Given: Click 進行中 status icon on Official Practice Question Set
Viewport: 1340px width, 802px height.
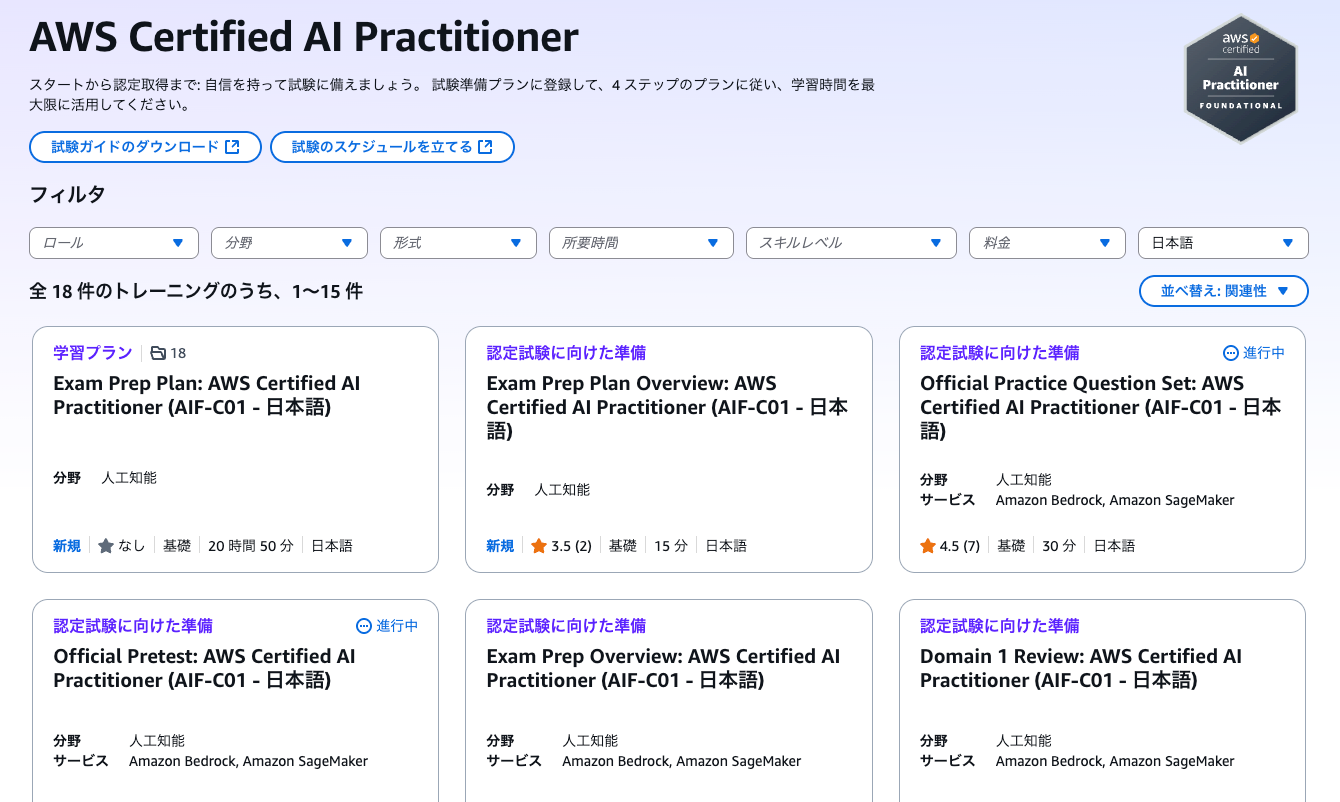Looking at the screenshot, I should coord(1231,353).
